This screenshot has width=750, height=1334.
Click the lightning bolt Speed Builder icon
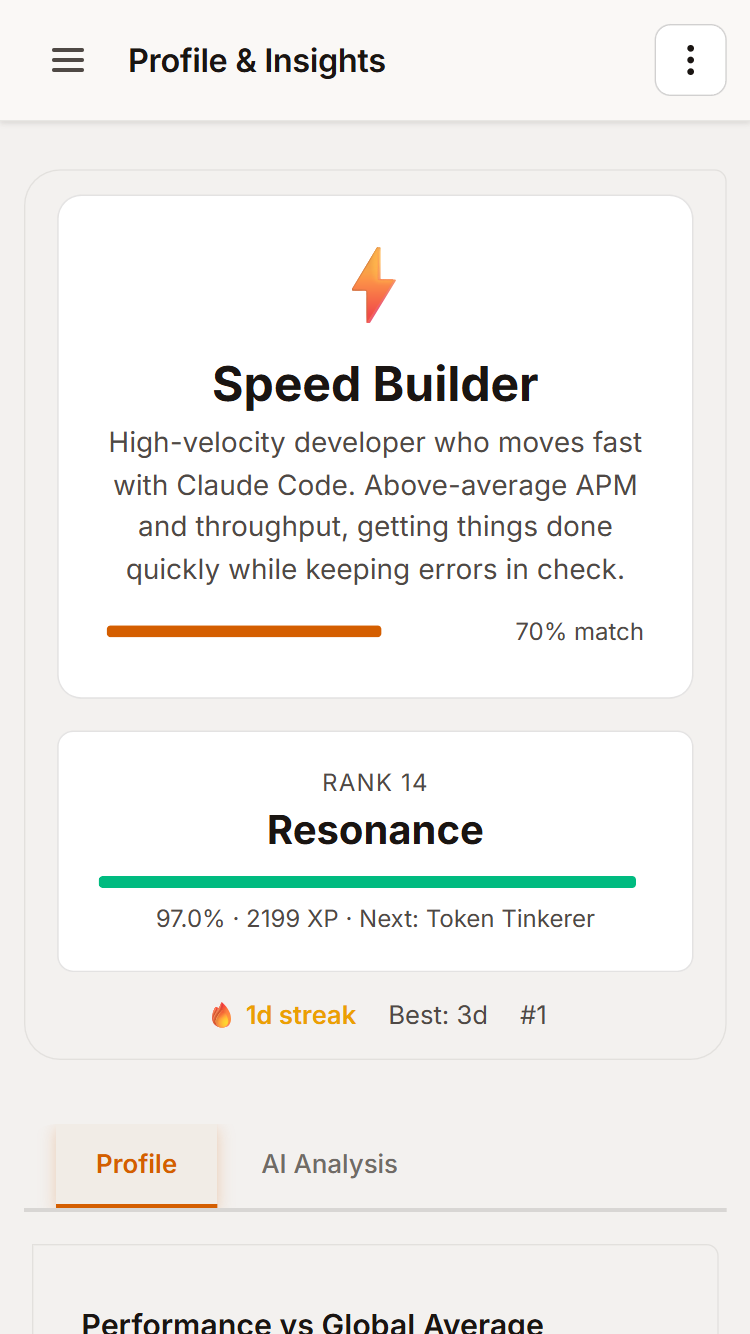[x=374, y=284]
